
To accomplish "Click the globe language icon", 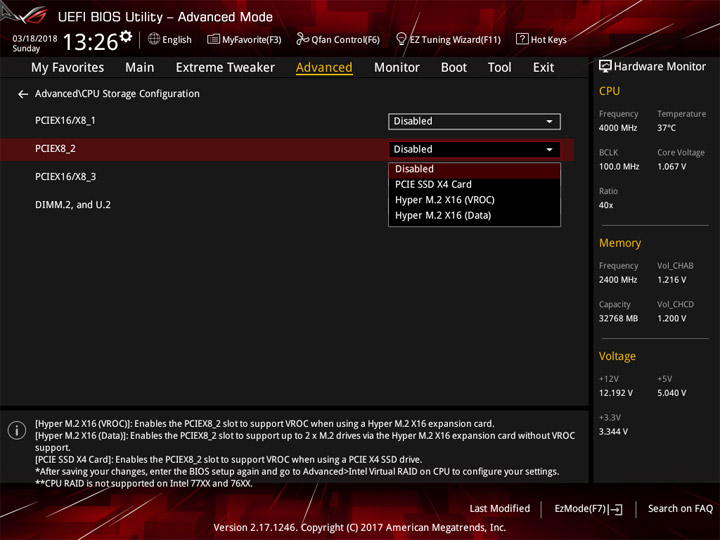I will [x=154, y=39].
